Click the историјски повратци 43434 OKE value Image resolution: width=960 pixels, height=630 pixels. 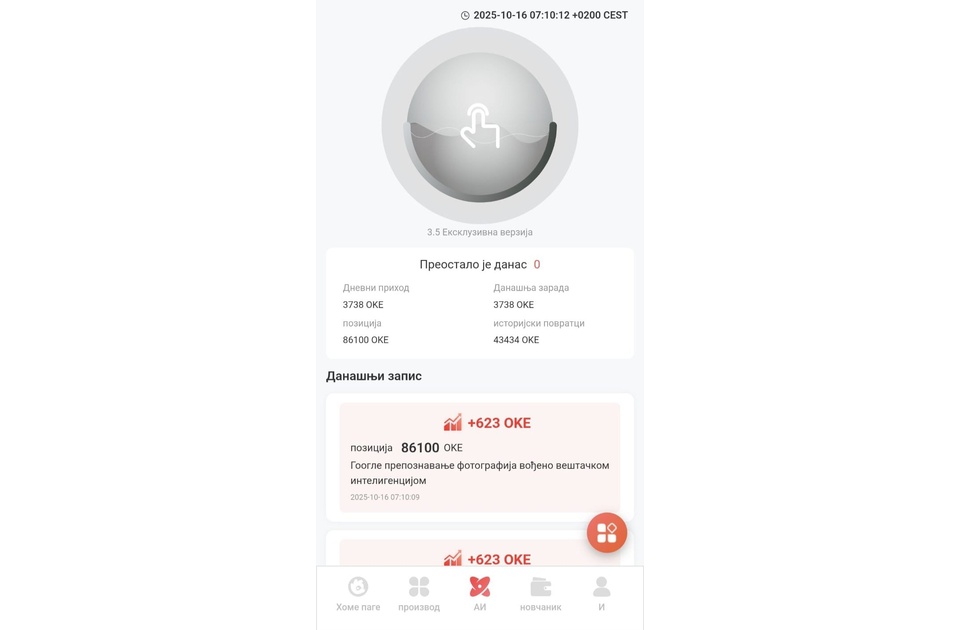click(x=516, y=340)
